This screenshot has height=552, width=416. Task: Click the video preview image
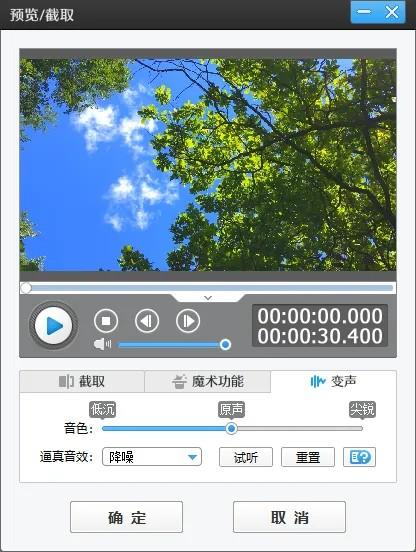pyautogui.click(x=208, y=165)
